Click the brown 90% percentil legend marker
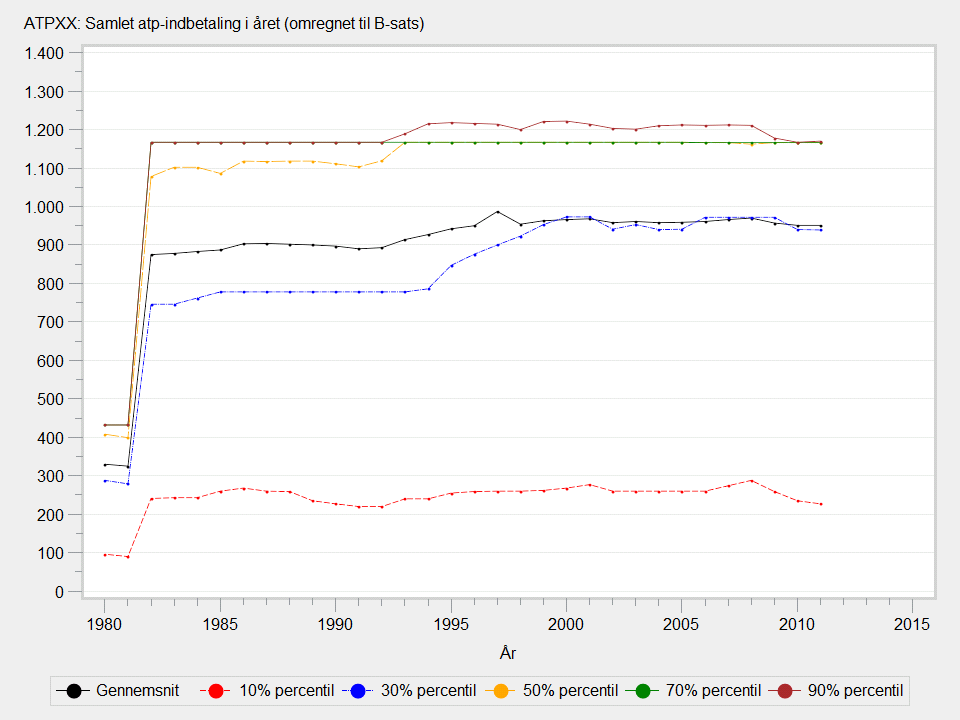Image resolution: width=960 pixels, height=720 pixels. pos(787,691)
